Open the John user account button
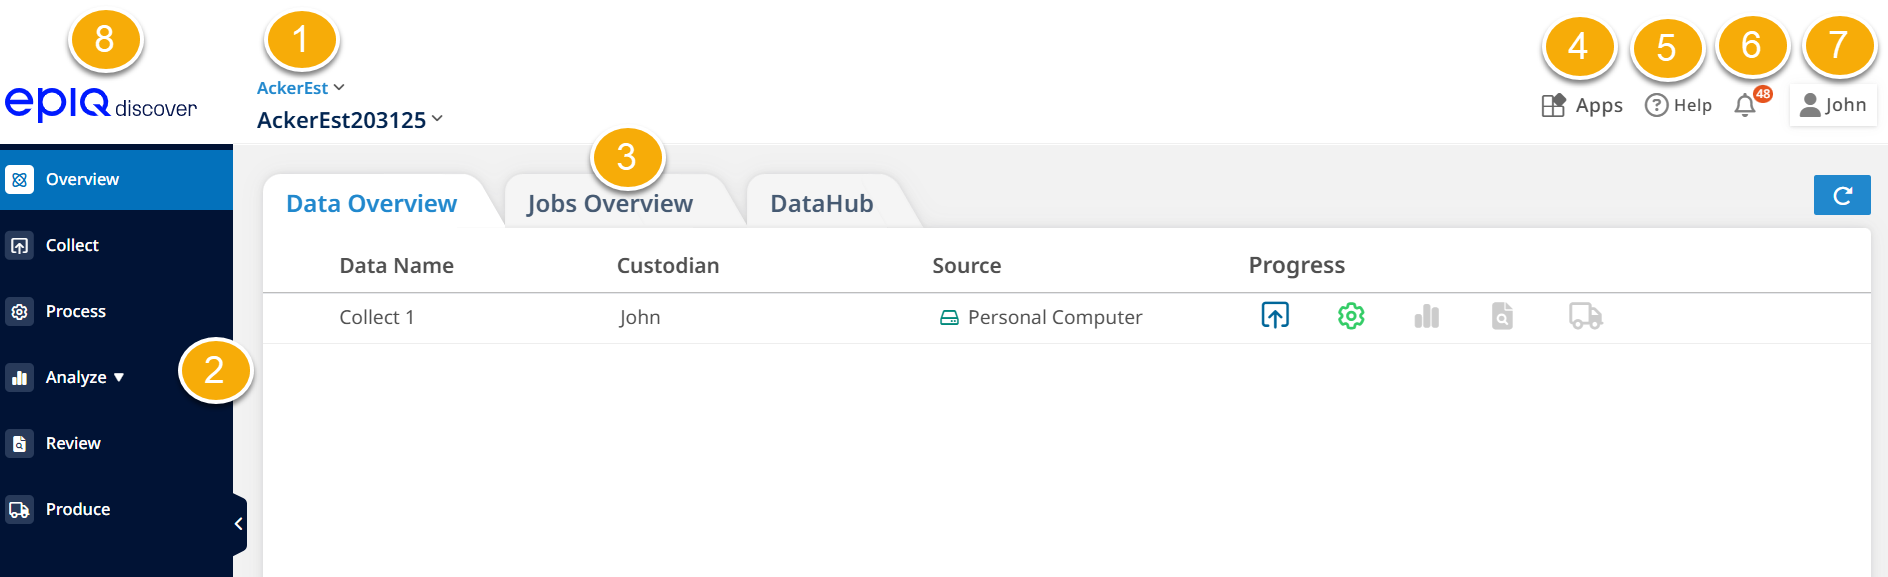Image resolution: width=1888 pixels, height=577 pixels. click(1833, 105)
